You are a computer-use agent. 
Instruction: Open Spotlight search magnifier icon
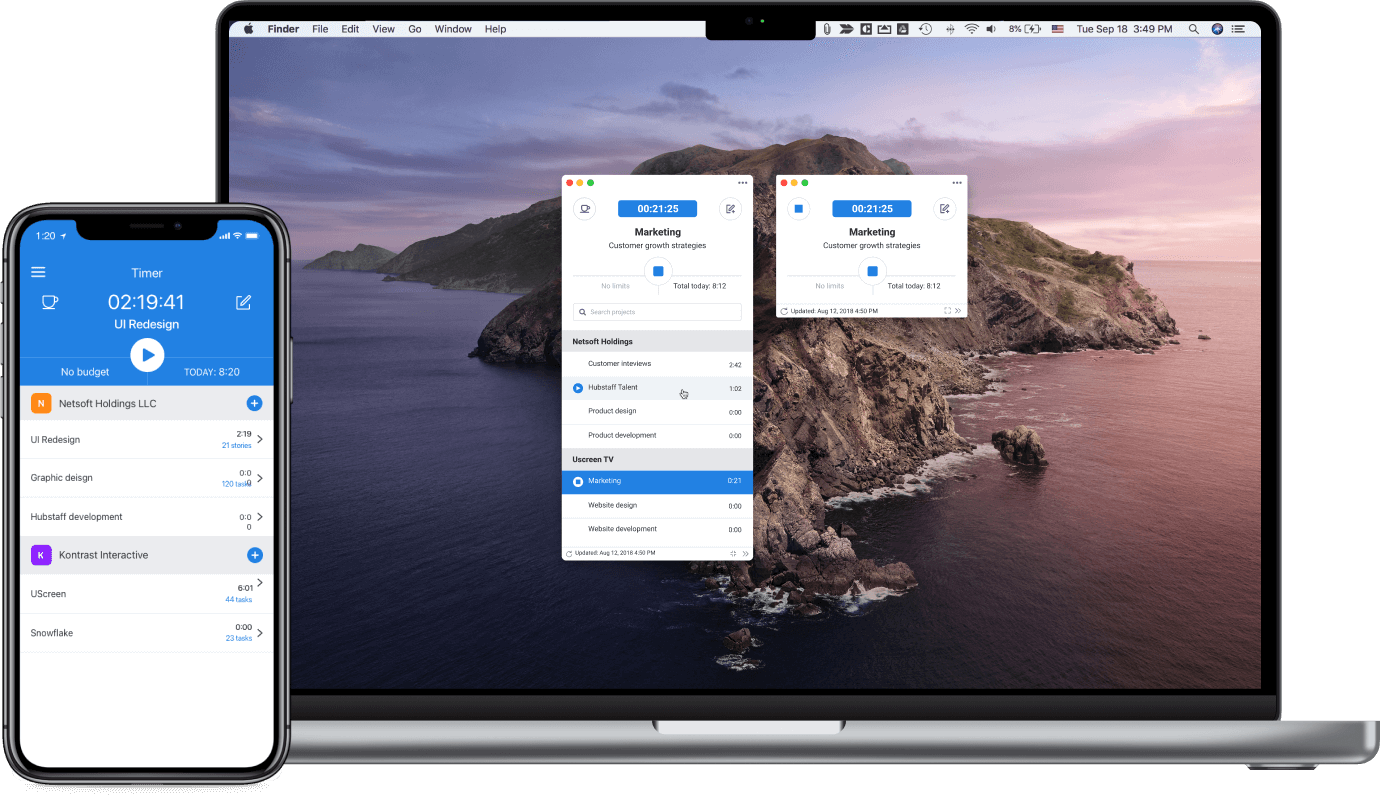click(x=1193, y=29)
